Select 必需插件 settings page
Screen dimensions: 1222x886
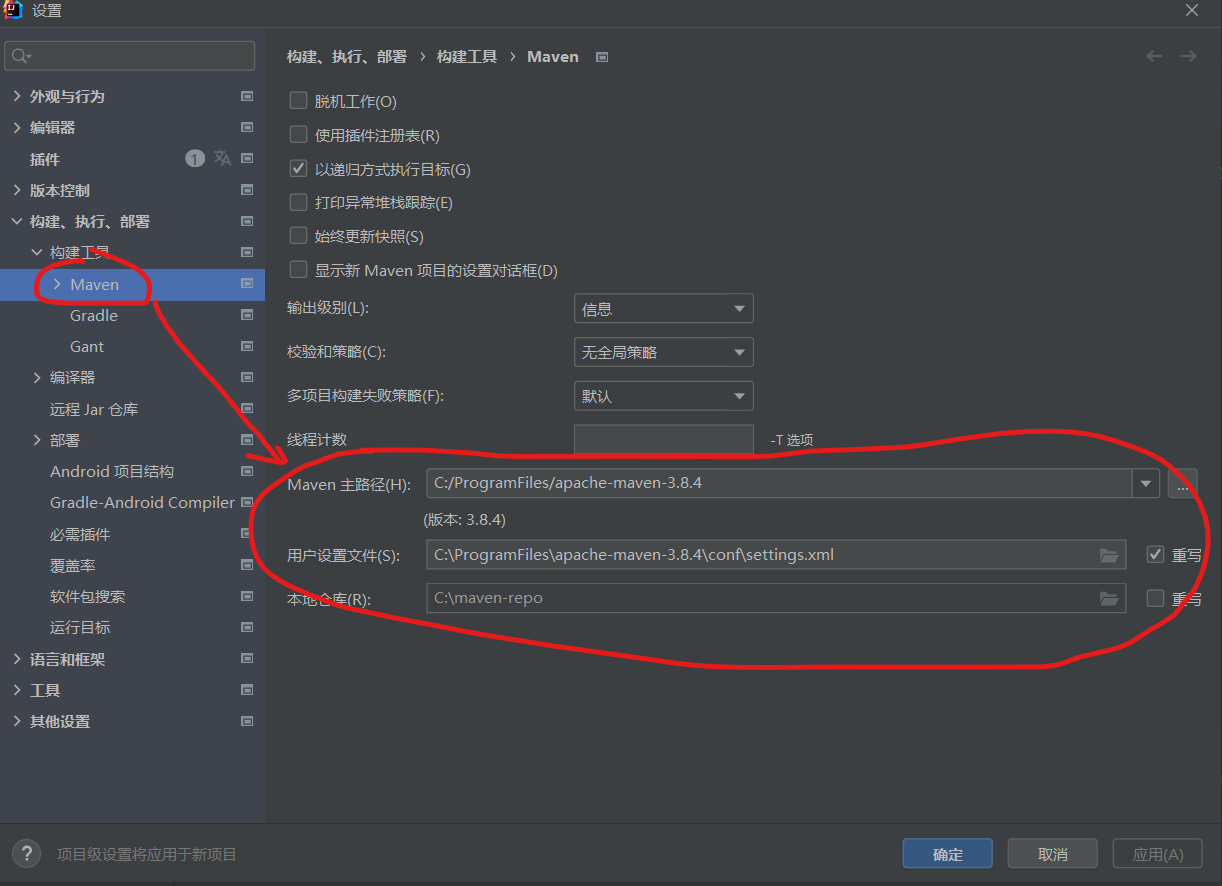80,534
